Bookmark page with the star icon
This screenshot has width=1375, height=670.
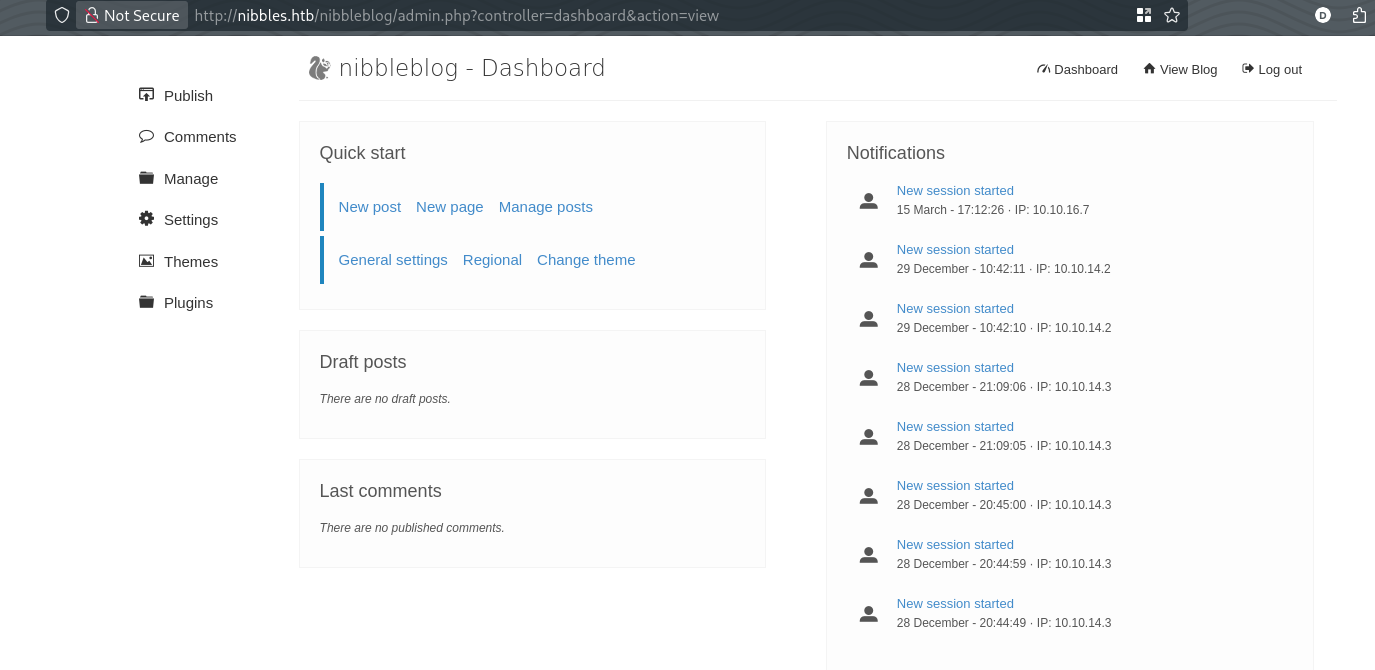point(1172,15)
